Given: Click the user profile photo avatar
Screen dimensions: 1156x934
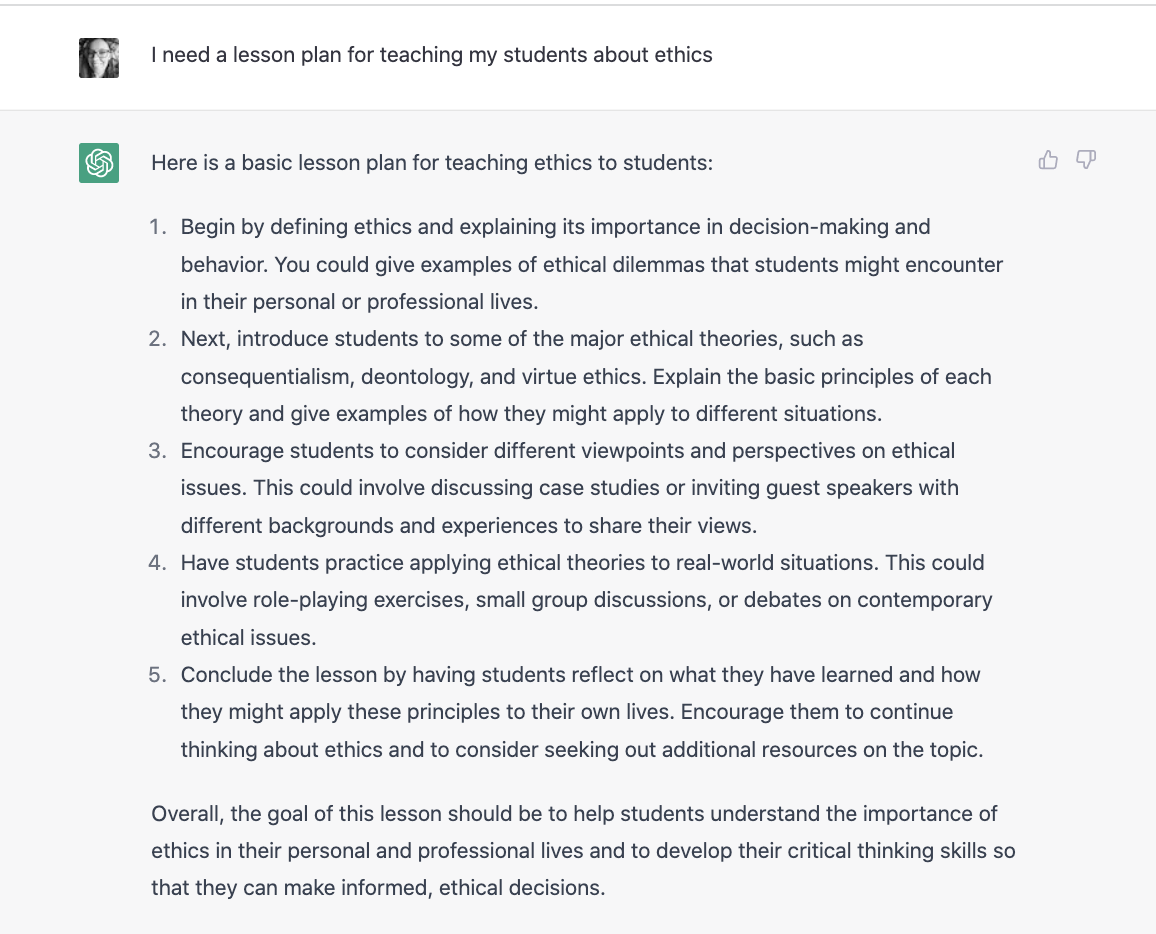Looking at the screenshot, I should click(x=99, y=58).
